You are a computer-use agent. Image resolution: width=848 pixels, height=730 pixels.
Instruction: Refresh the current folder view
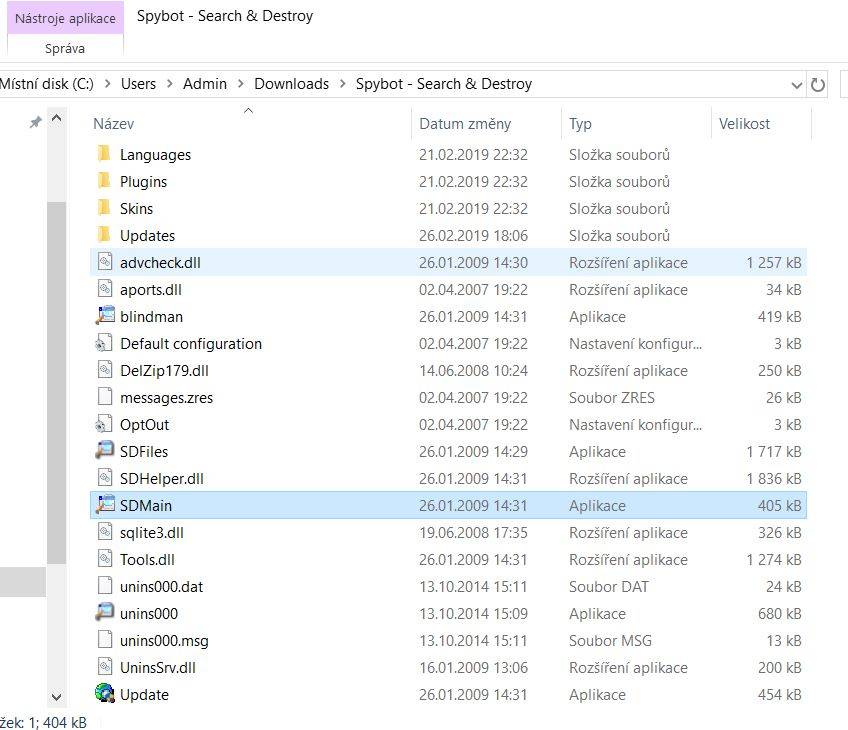(x=818, y=85)
